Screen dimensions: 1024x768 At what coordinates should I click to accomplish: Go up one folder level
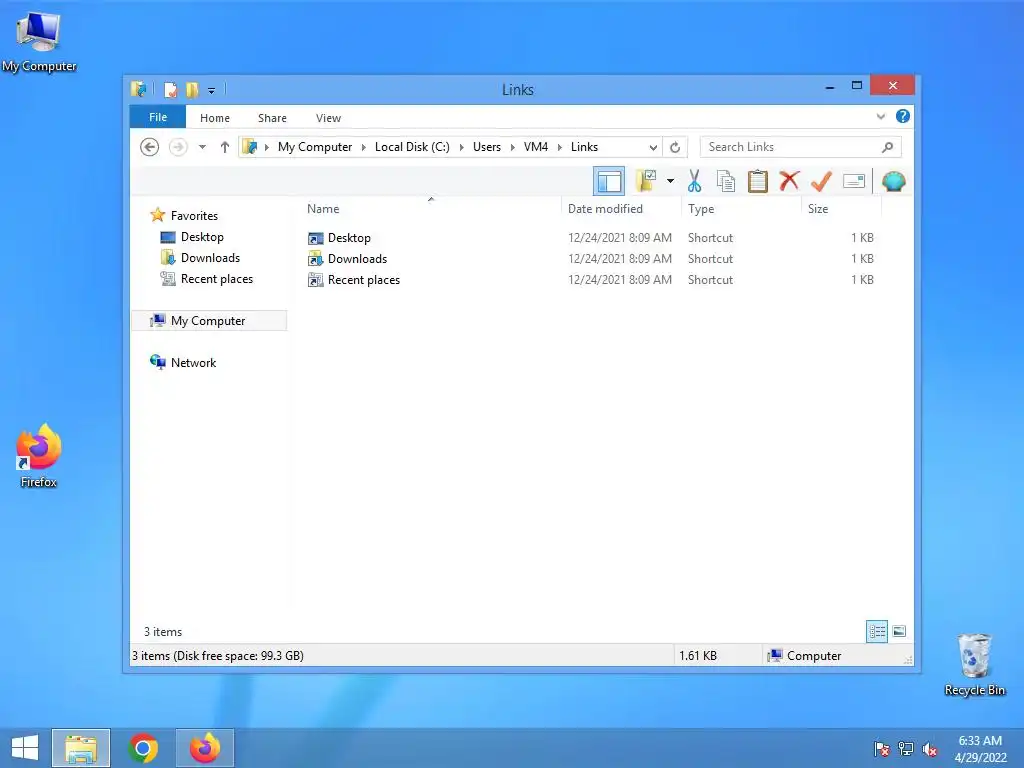tap(225, 147)
